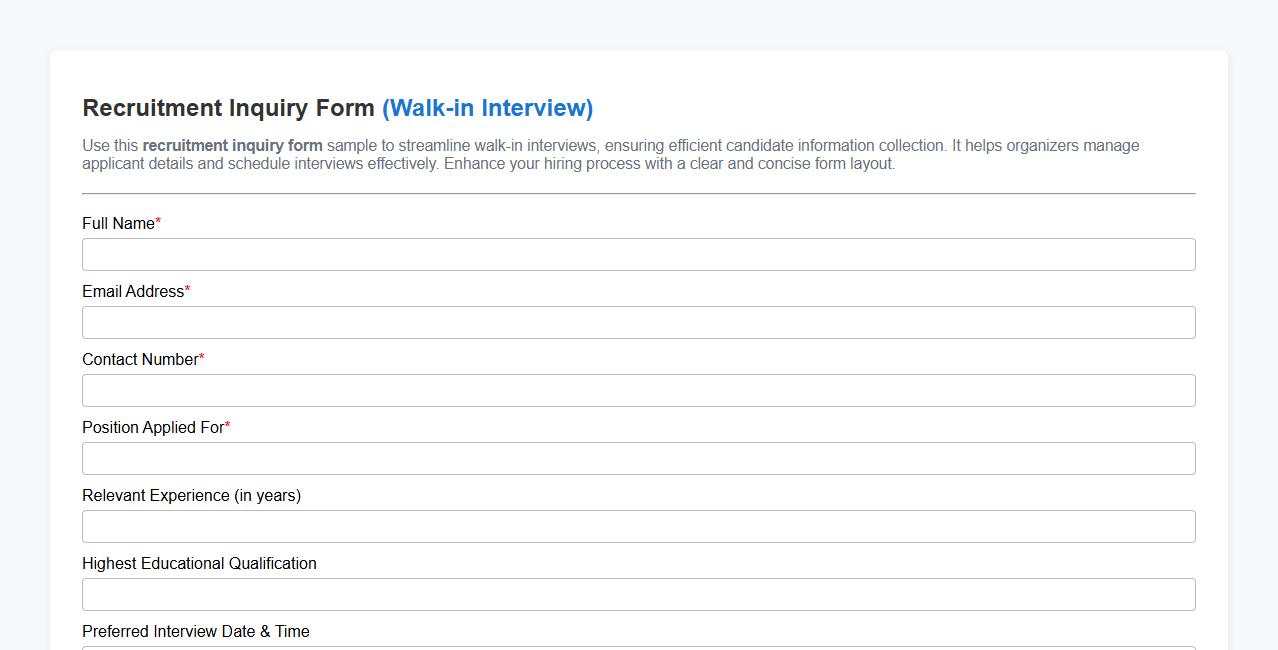The width and height of the screenshot is (1278, 650).
Task: Click the asterisk next to Full Name
Action: 156,220
